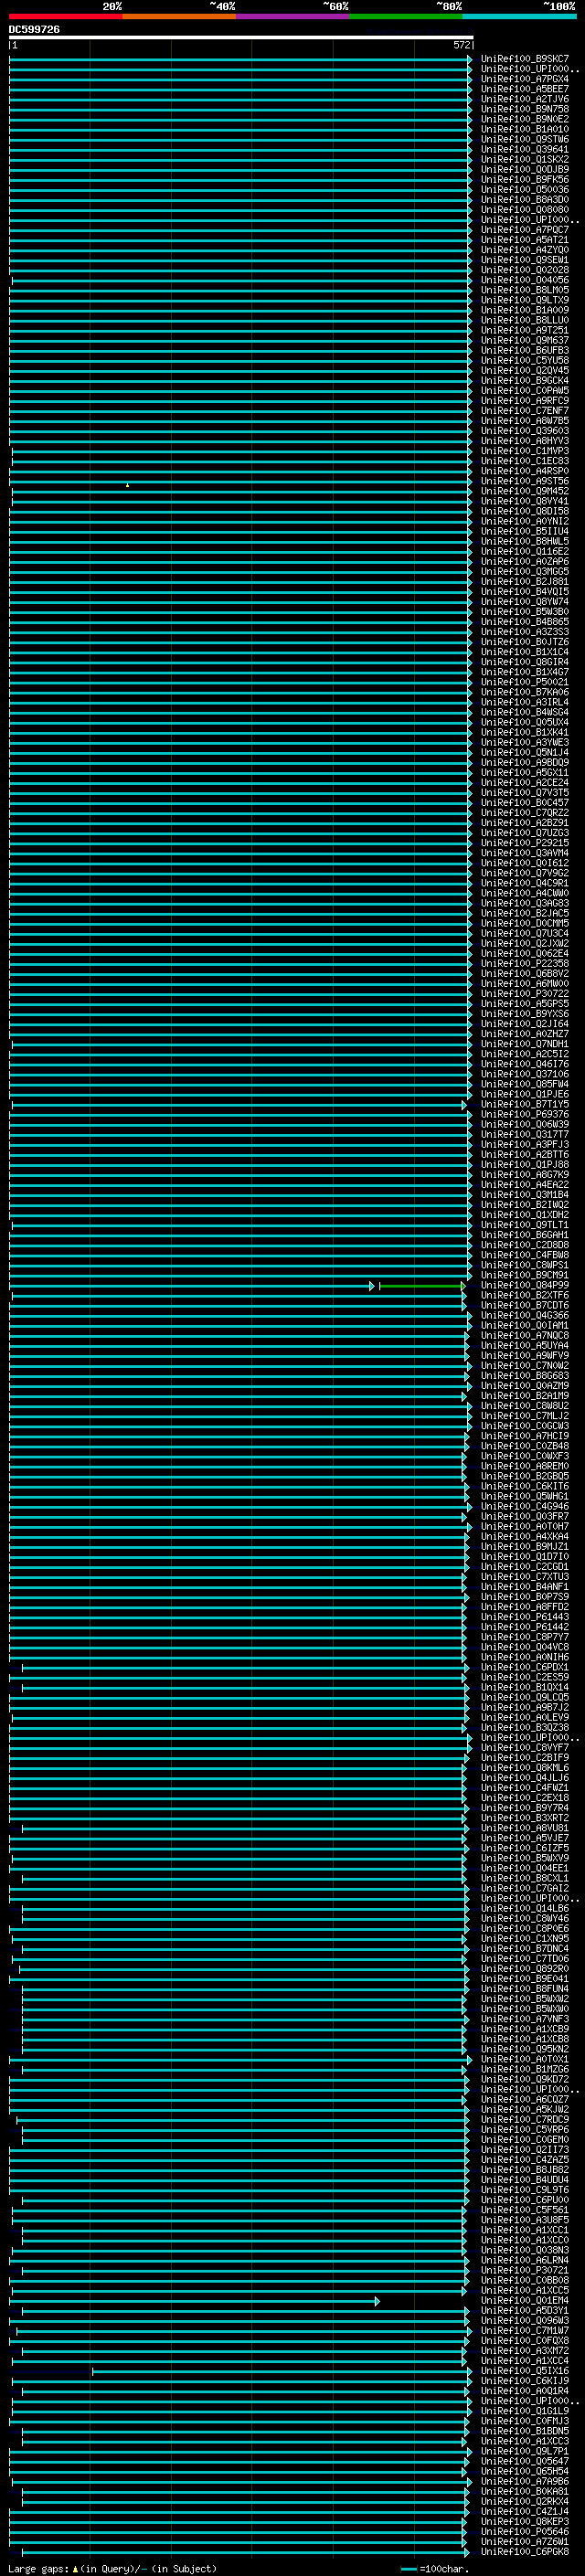
Task: Click label UniRef100_Q5IX16
Action: [524, 2371]
